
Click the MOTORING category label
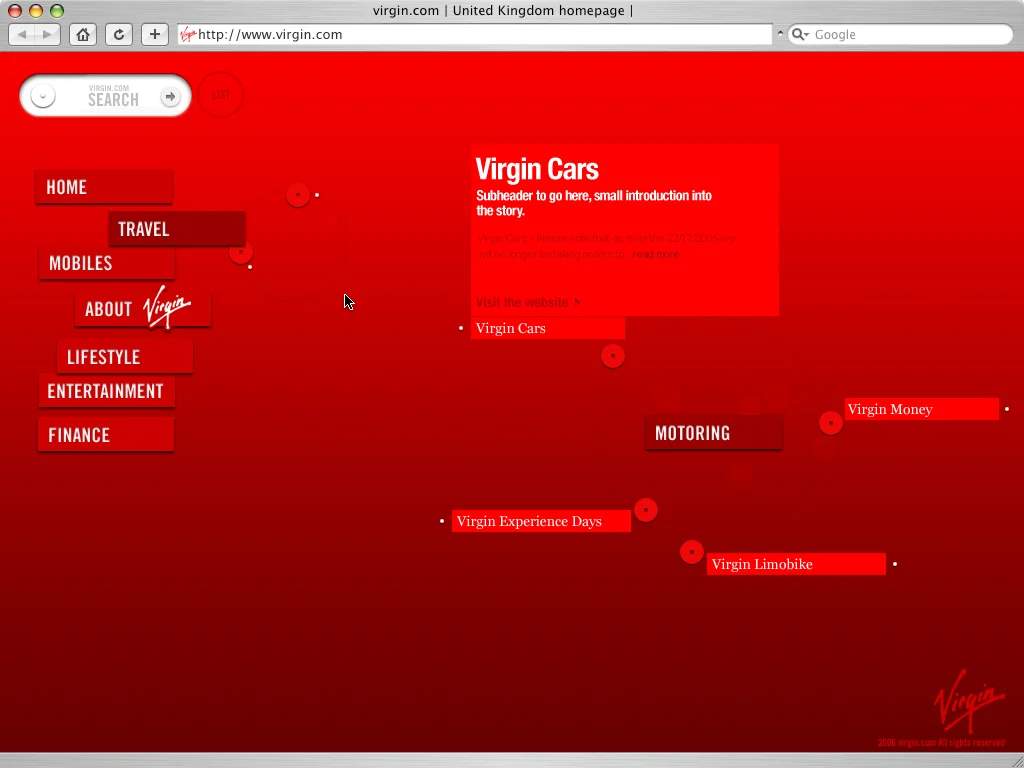[x=714, y=433]
